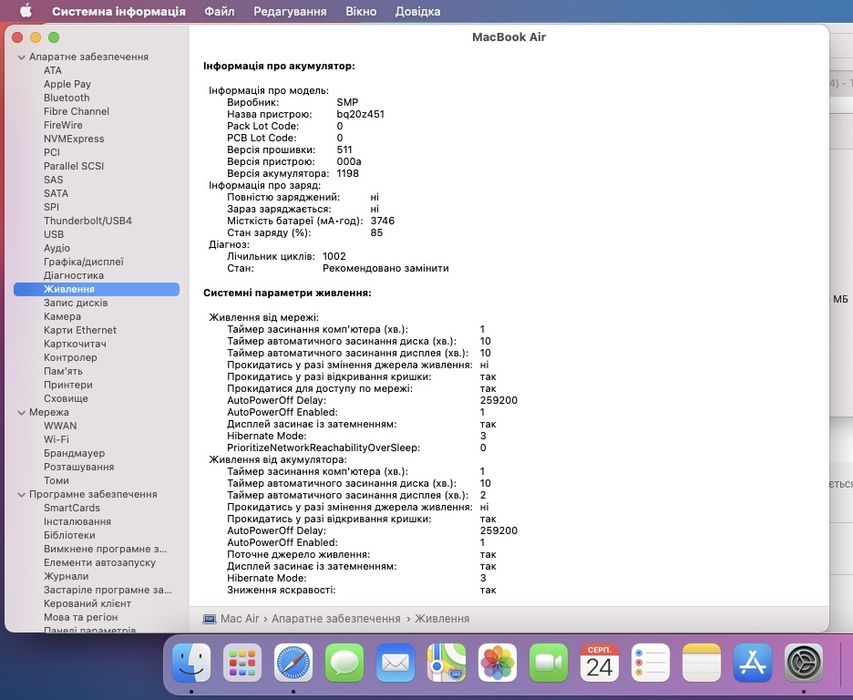The image size is (853, 700).
Task: Select Розташування in sidebar
Action: click(79, 467)
